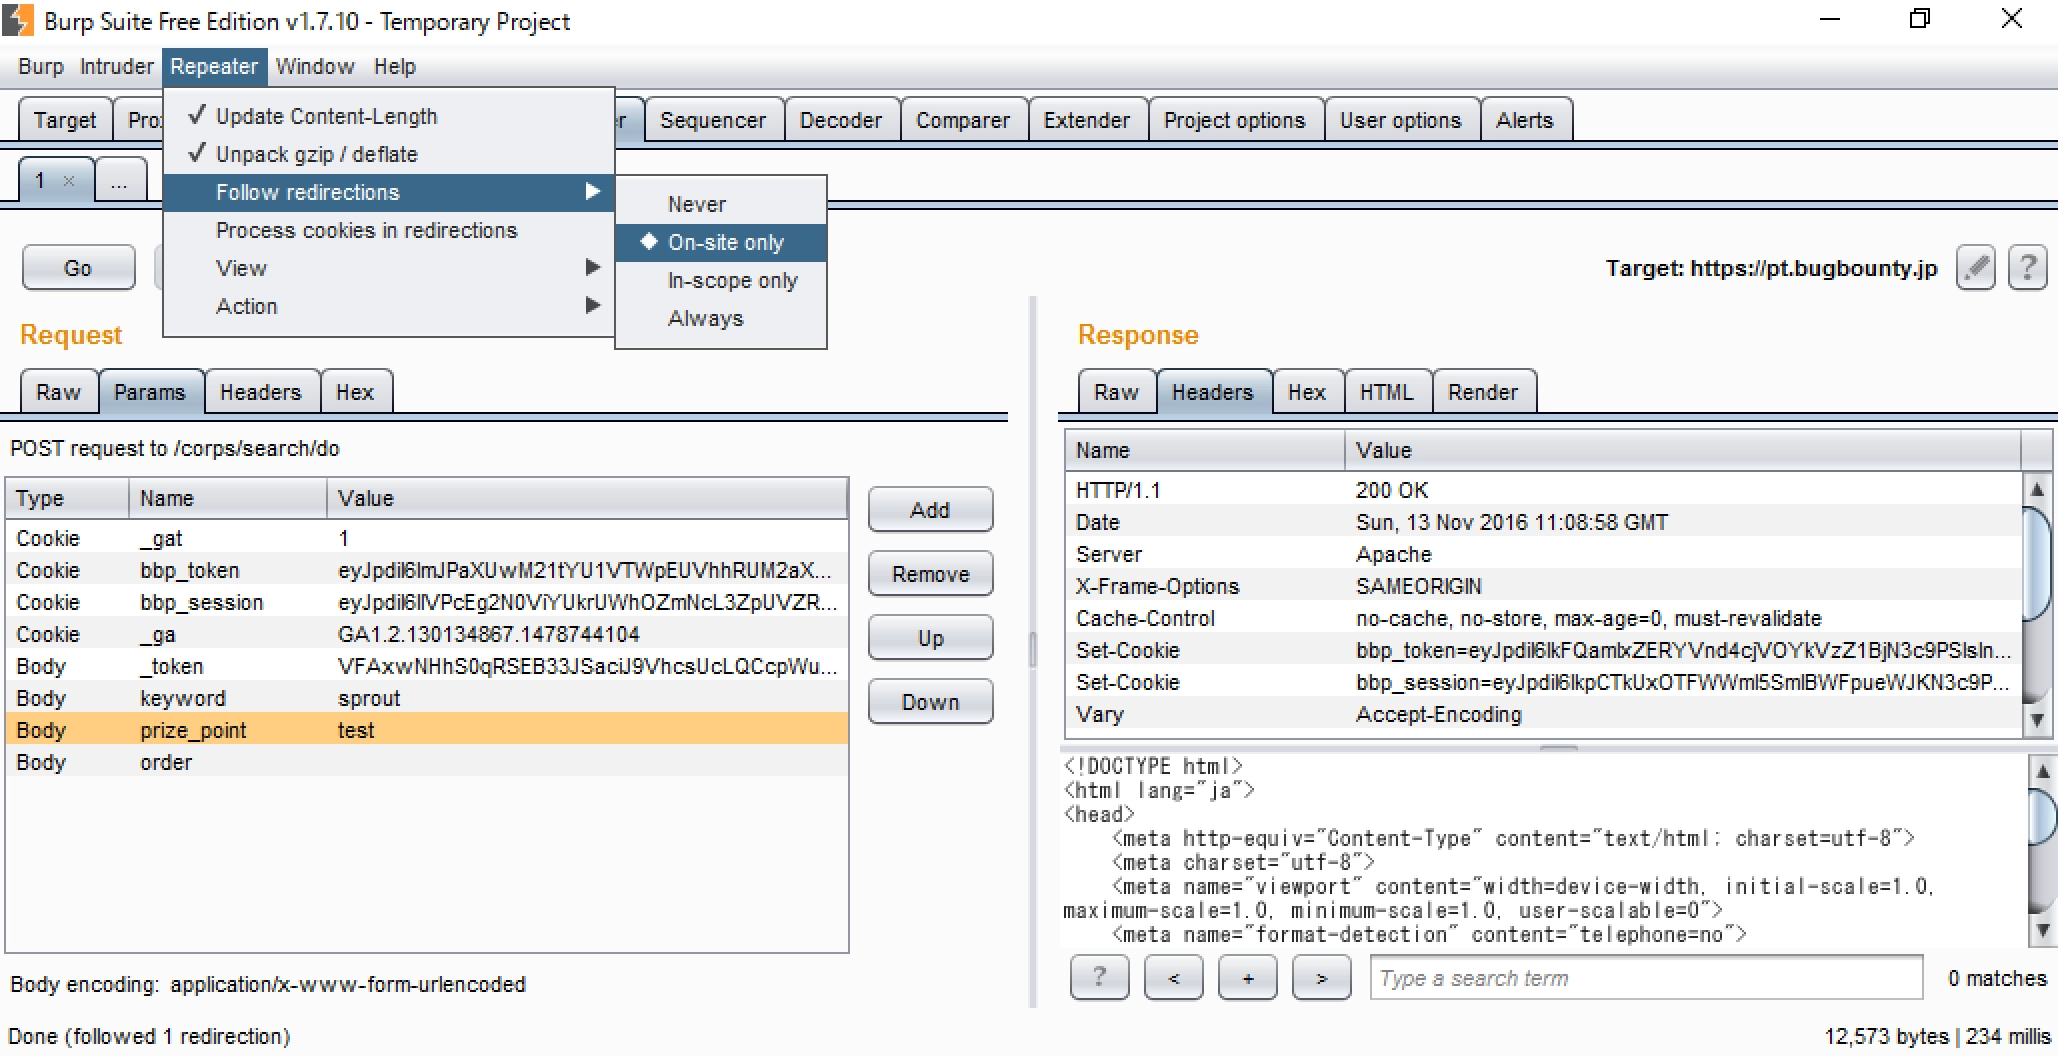Viewport: 2058px width, 1056px height.
Task: Click Remove parameter button
Action: point(930,574)
